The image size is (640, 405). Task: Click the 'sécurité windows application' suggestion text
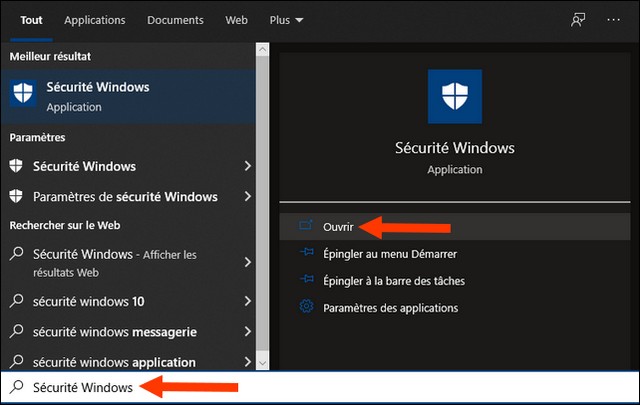pos(114,362)
